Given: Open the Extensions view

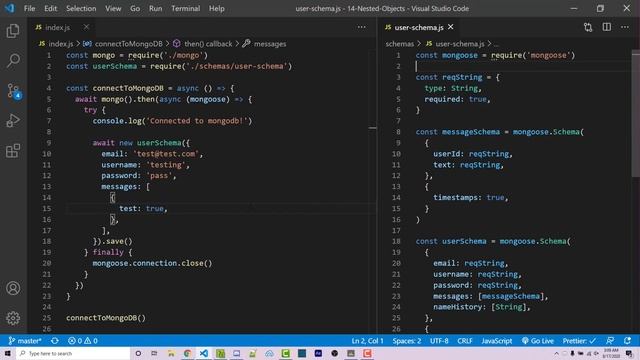Looking at the screenshot, I should click(13, 151).
